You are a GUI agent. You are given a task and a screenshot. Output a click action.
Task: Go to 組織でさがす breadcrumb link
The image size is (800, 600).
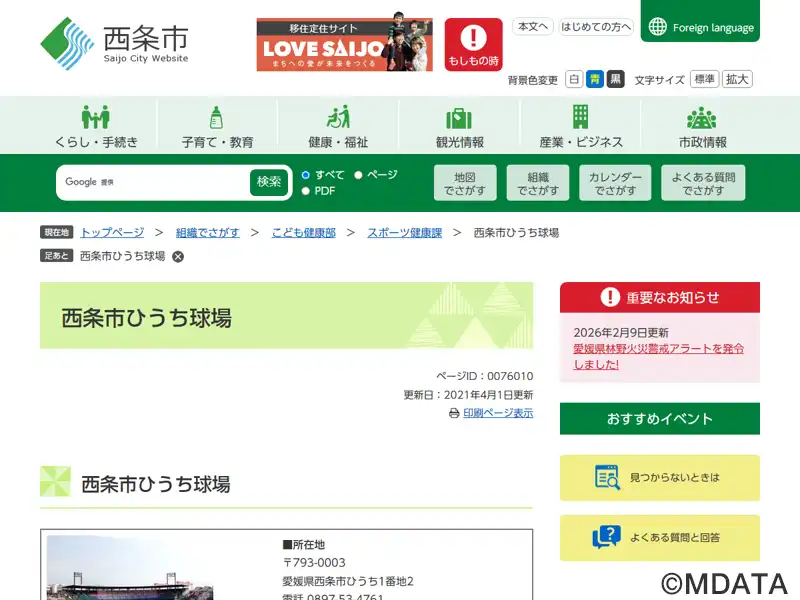coord(208,233)
